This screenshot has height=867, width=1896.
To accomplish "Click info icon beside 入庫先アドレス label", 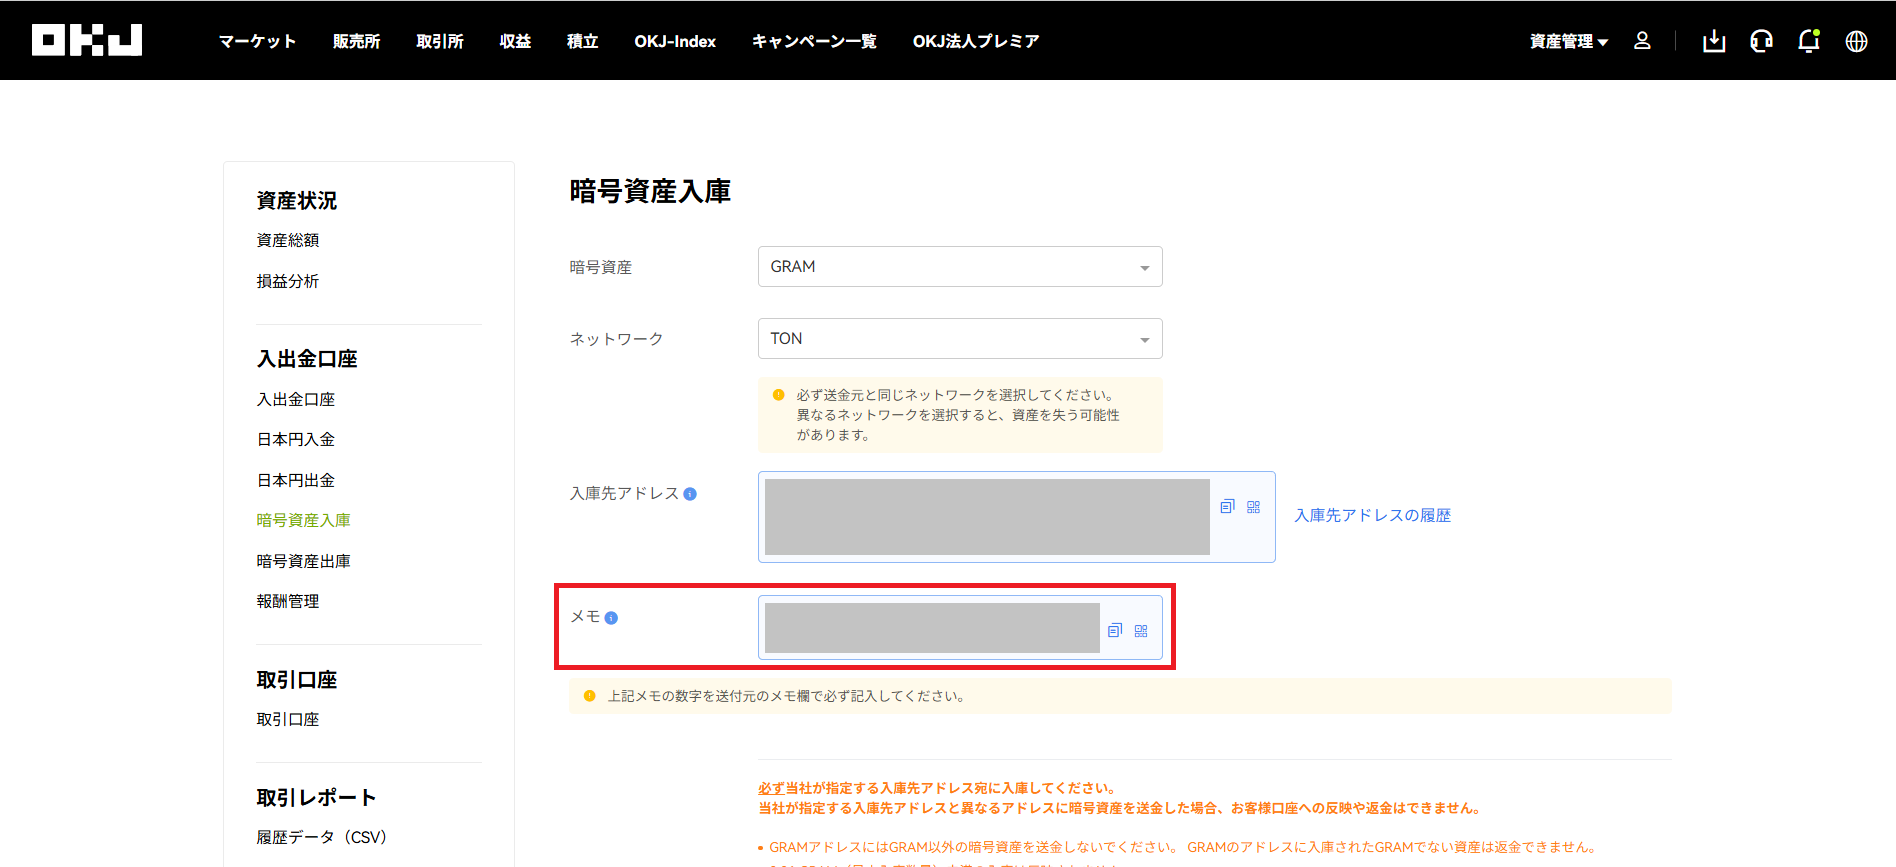I will pyautogui.click(x=690, y=494).
